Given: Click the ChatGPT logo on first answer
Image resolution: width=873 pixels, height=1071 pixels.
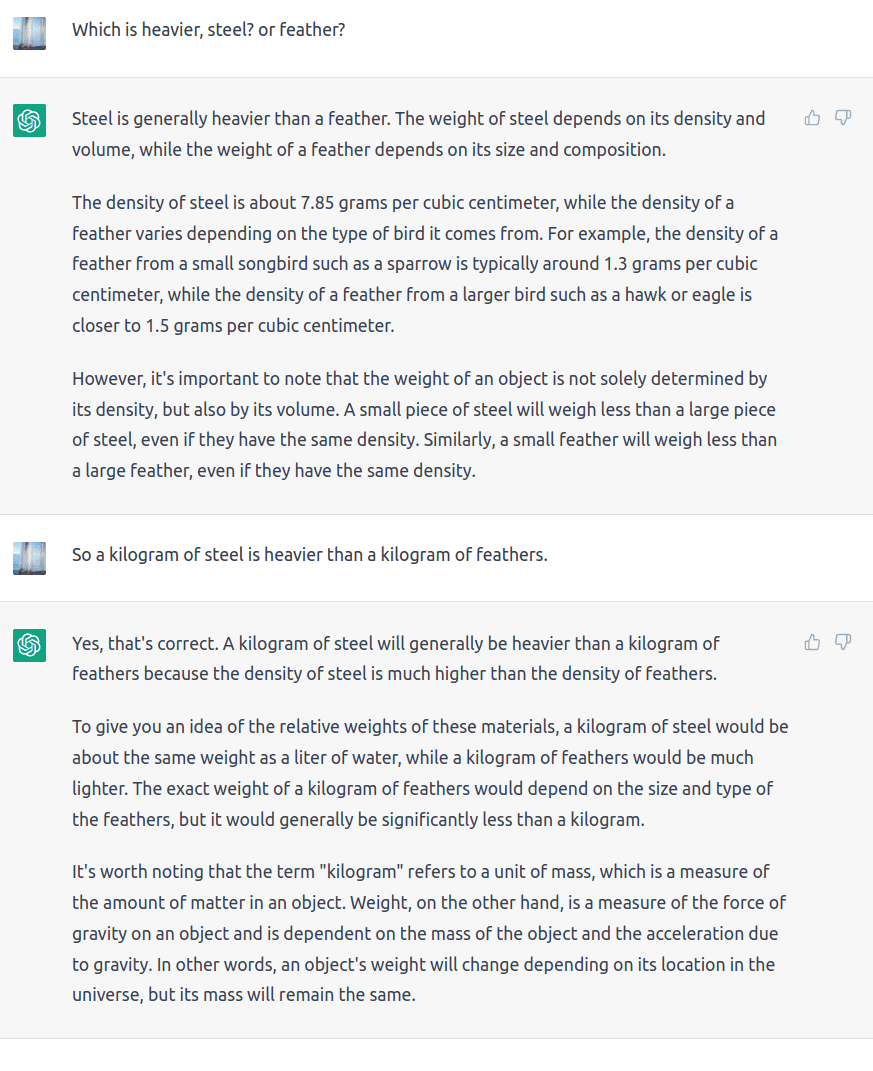Looking at the screenshot, I should pyautogui.click(x=29, y=120).
